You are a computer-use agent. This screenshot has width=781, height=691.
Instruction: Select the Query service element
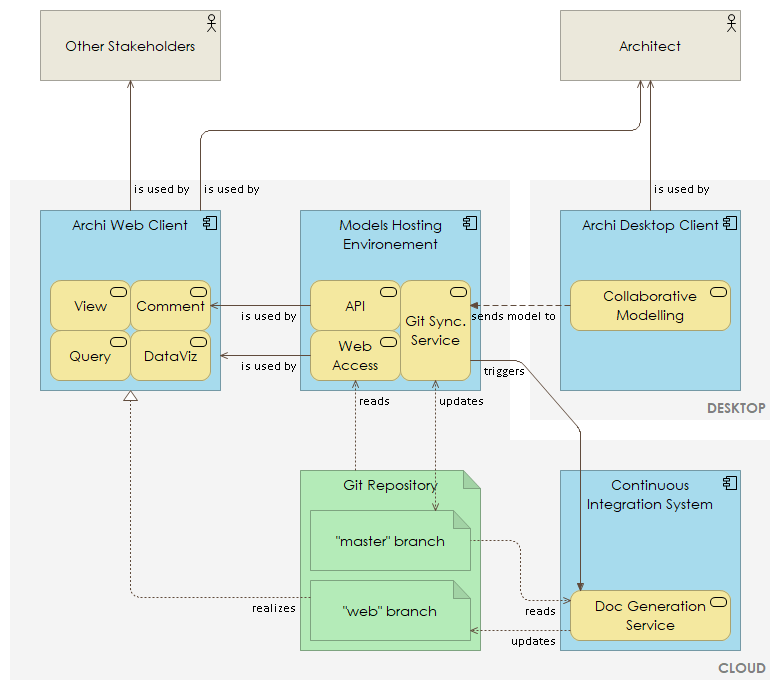tap(90, 356)
